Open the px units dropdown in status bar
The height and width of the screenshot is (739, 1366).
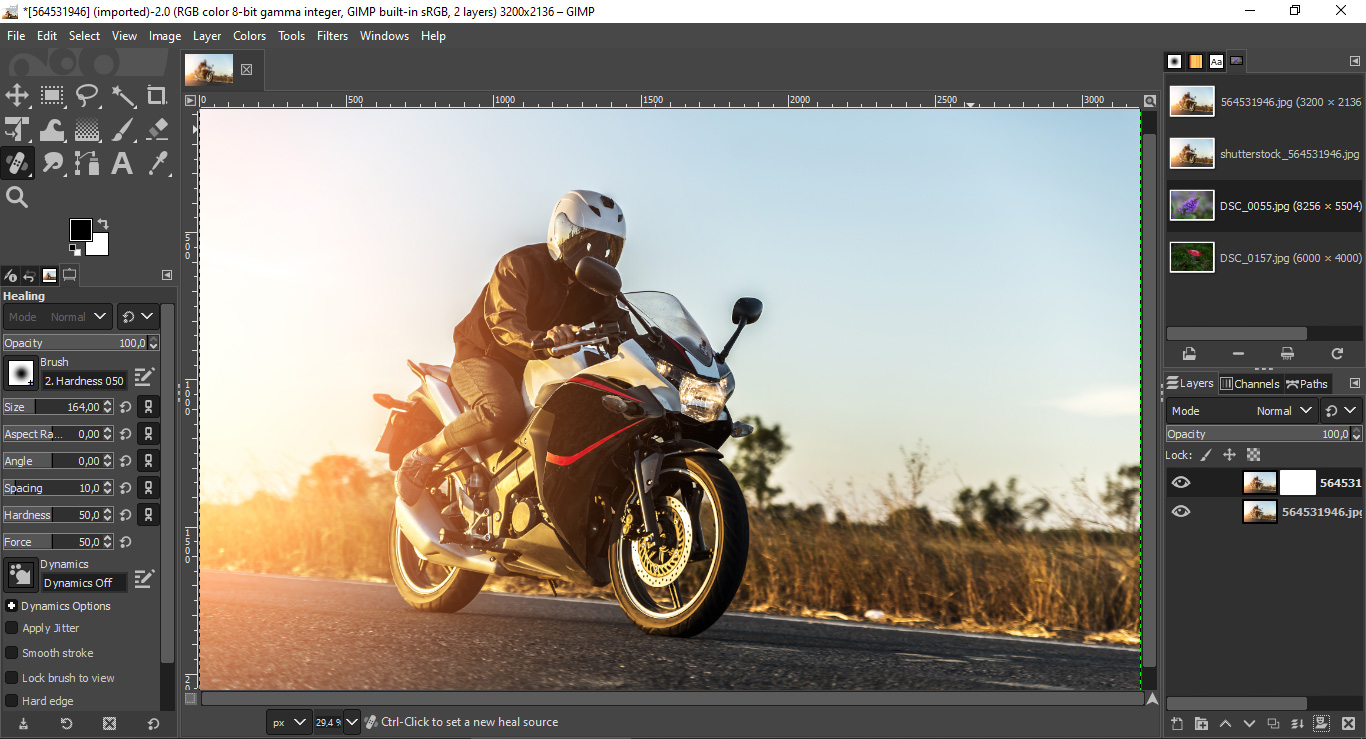pos(288,722)
